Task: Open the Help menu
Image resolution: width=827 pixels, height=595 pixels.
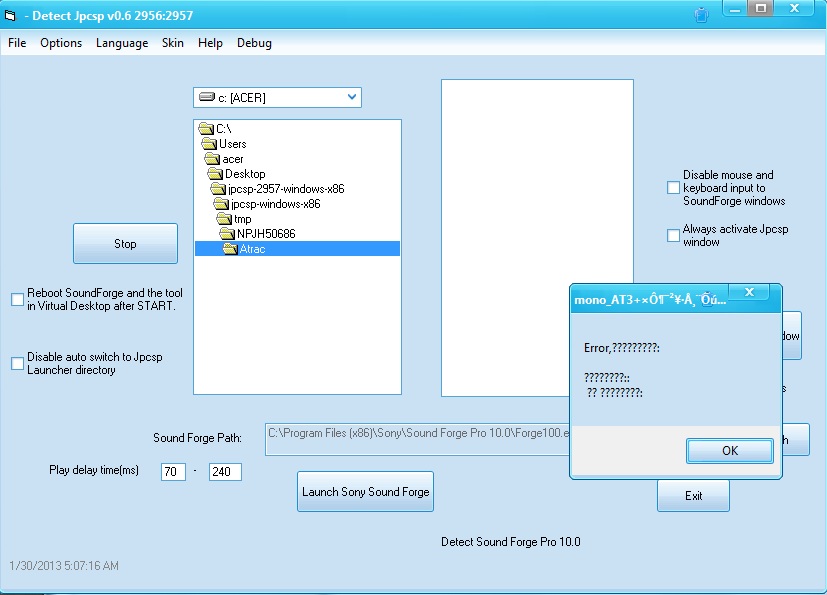Action: pos(210,43)
